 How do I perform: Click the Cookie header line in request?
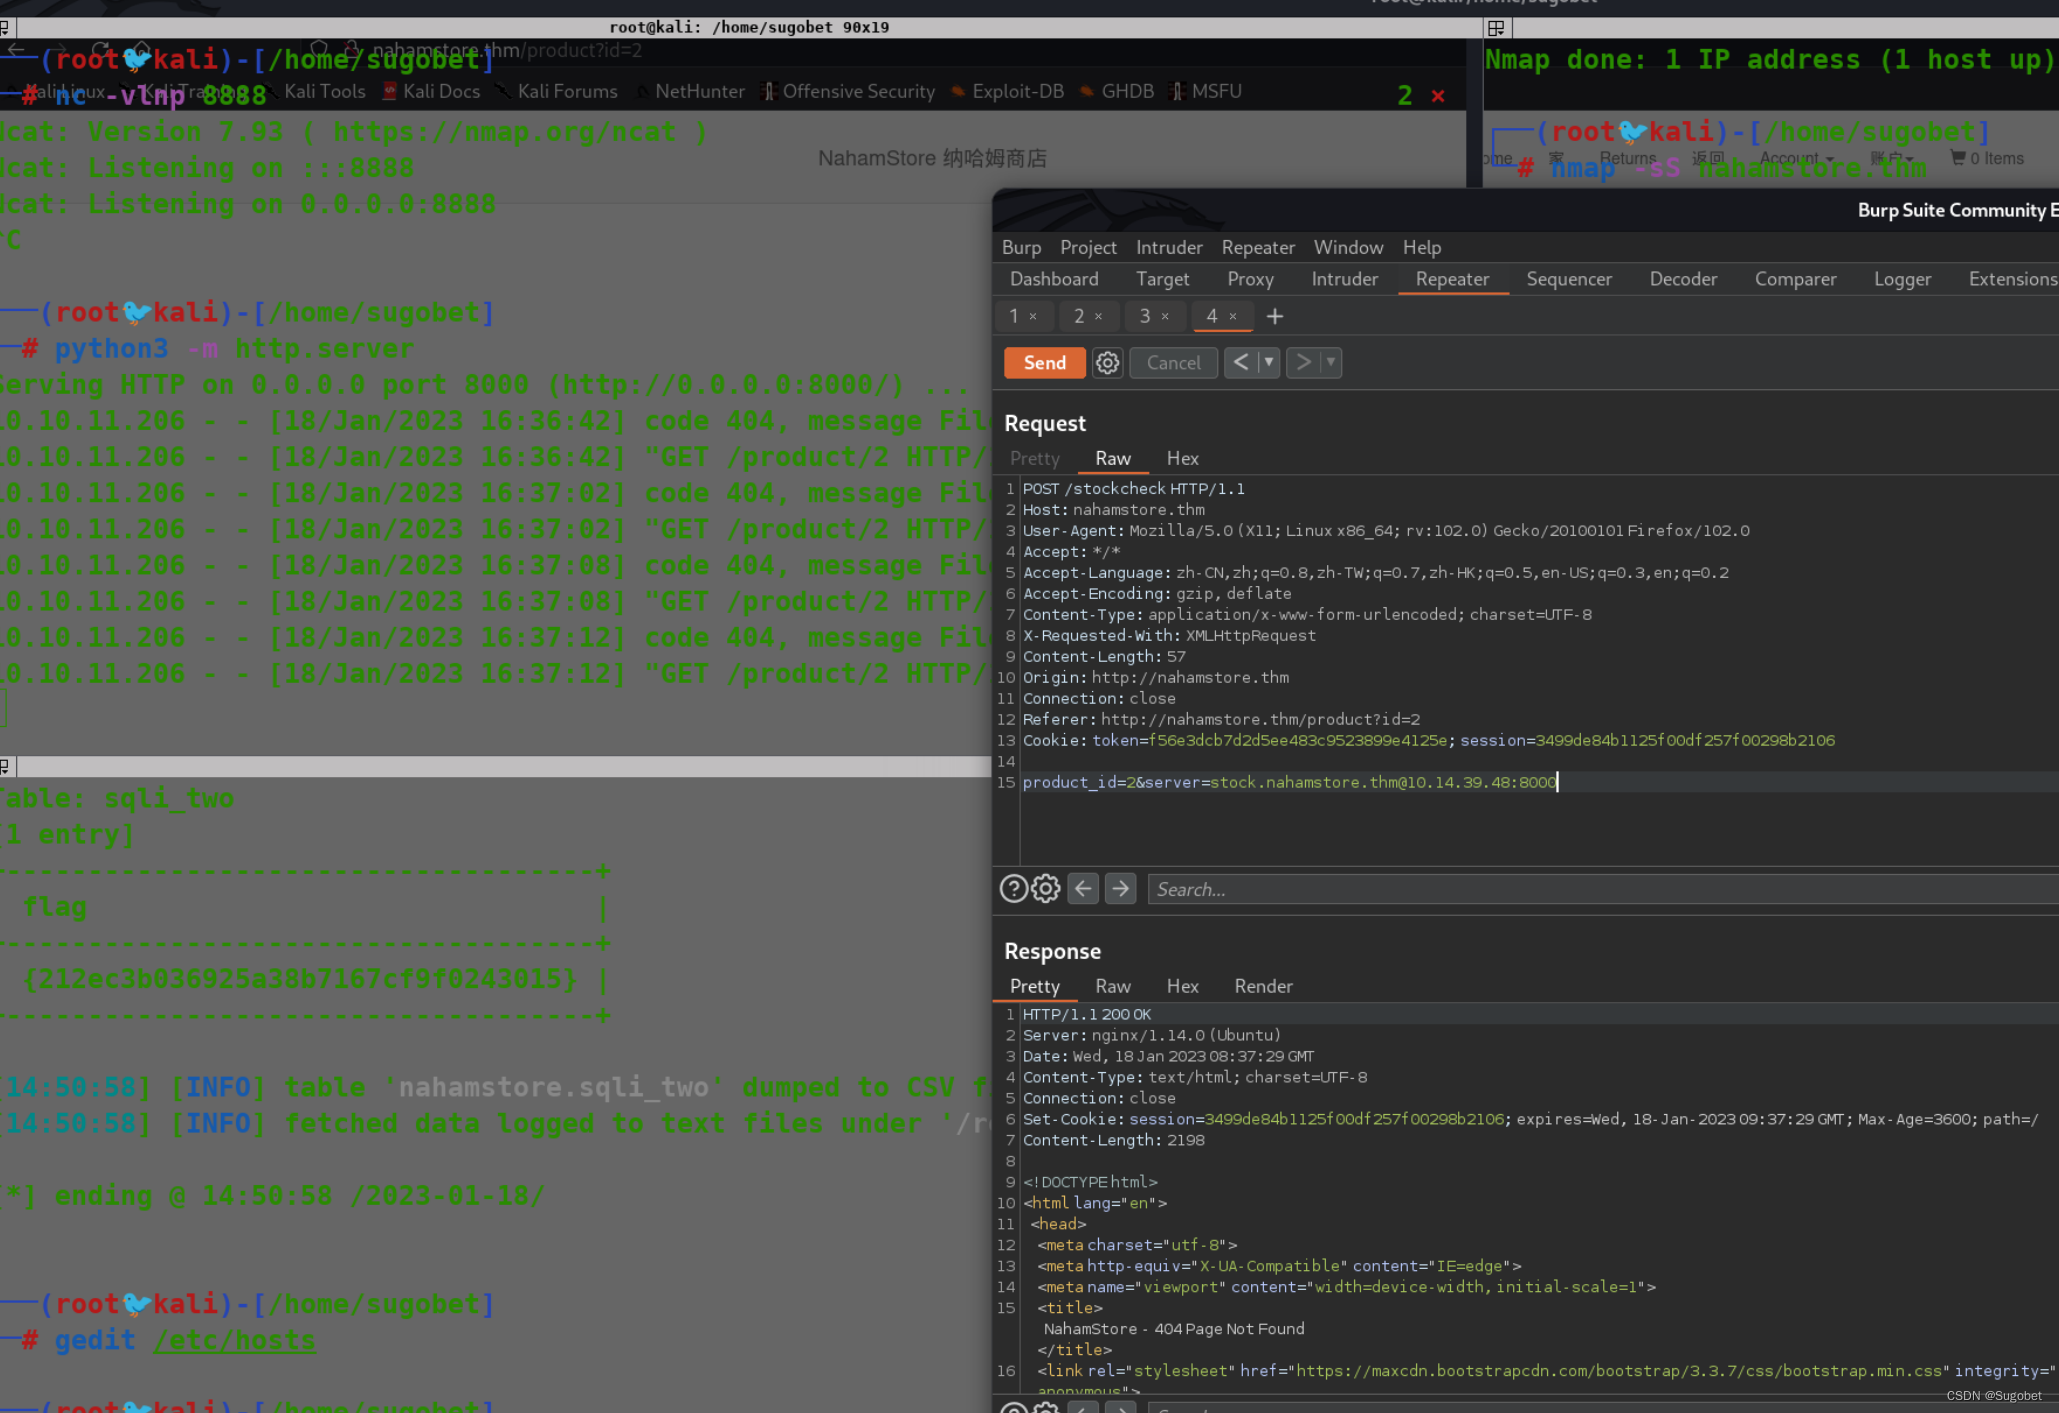(1428, 740)
